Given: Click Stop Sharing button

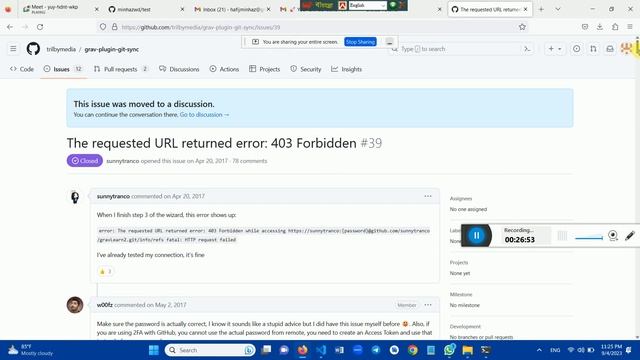Looking at the screenshot, I should (x=360, y=42).
